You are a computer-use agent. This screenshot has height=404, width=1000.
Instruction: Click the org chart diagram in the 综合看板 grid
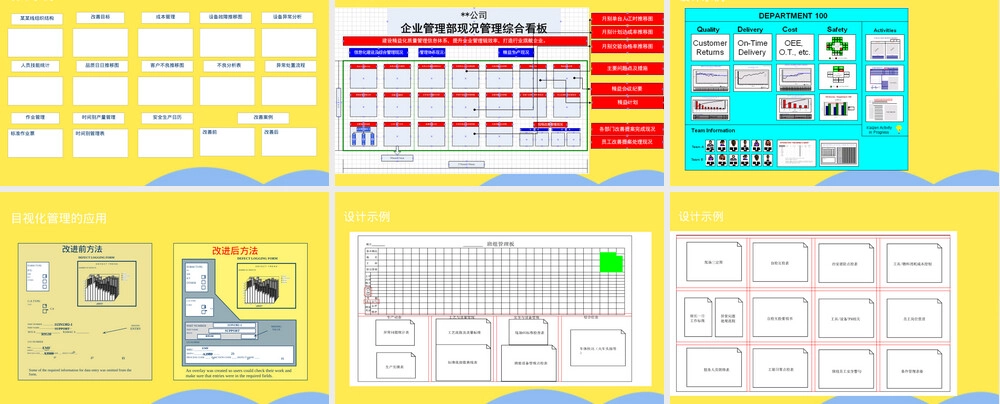(362, 136)
